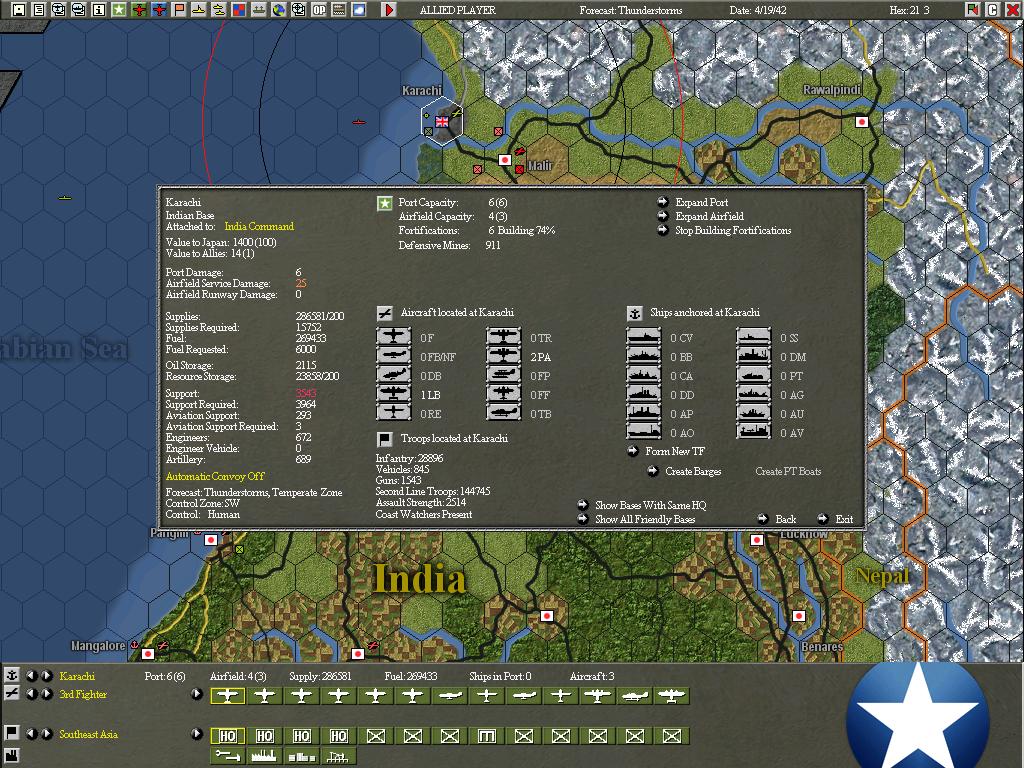Image resolution: width=1024 pixels, height=768 pixels.
Task: Select next land unit after Southeast Asia
Action: click(47, 733)
